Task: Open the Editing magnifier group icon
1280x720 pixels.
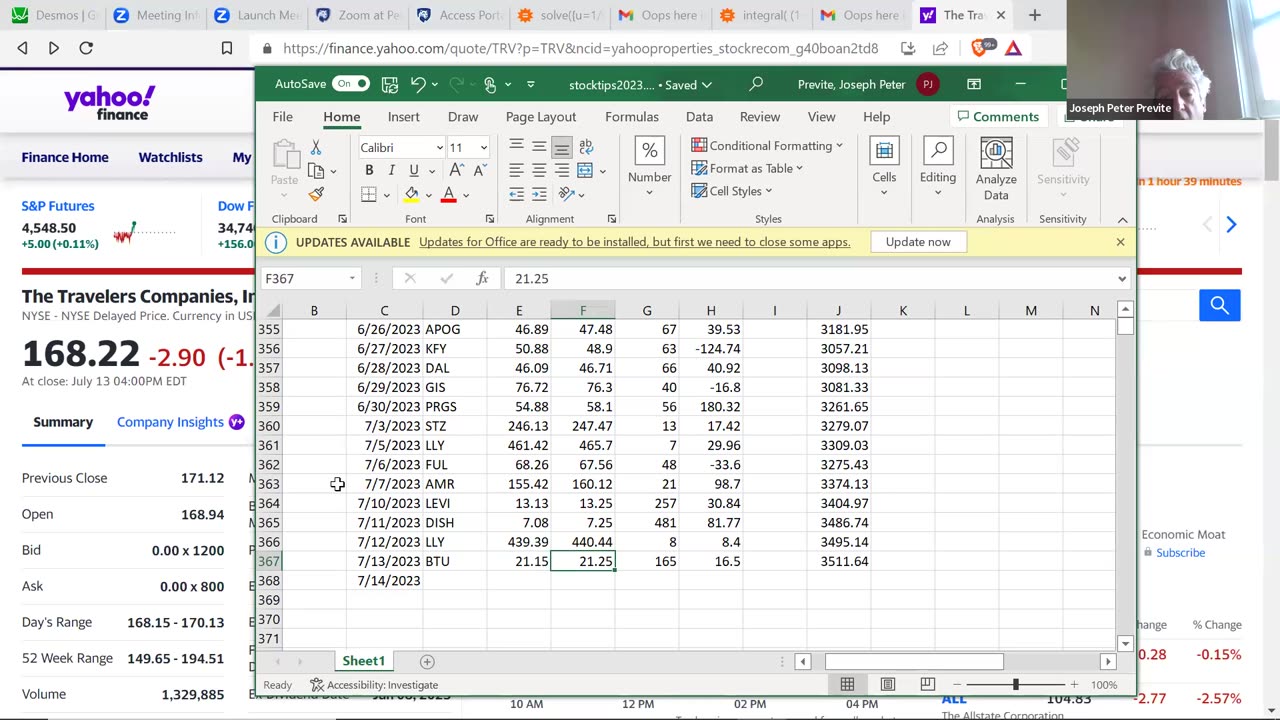Action: [x=938, y=151]
